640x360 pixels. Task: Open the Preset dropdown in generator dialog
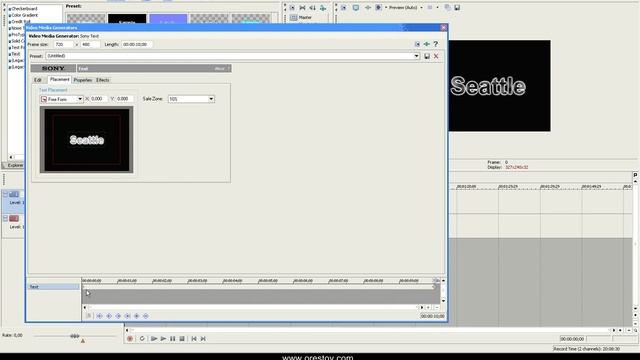(x=416, y=56)
